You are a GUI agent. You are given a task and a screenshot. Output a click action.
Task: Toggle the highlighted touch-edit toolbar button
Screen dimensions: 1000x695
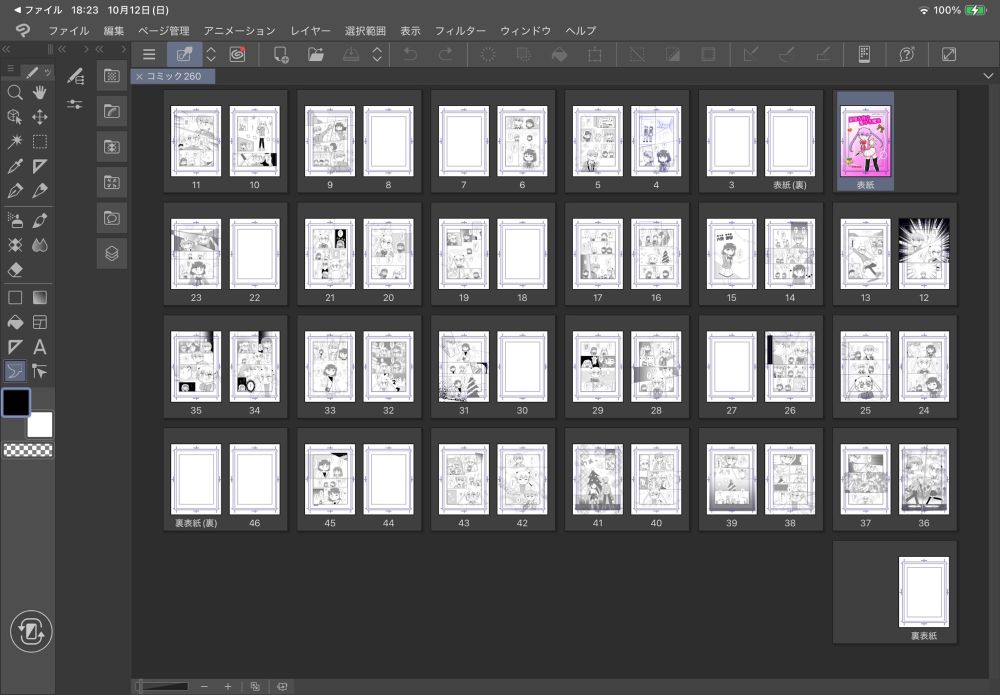tap(184, 54)
